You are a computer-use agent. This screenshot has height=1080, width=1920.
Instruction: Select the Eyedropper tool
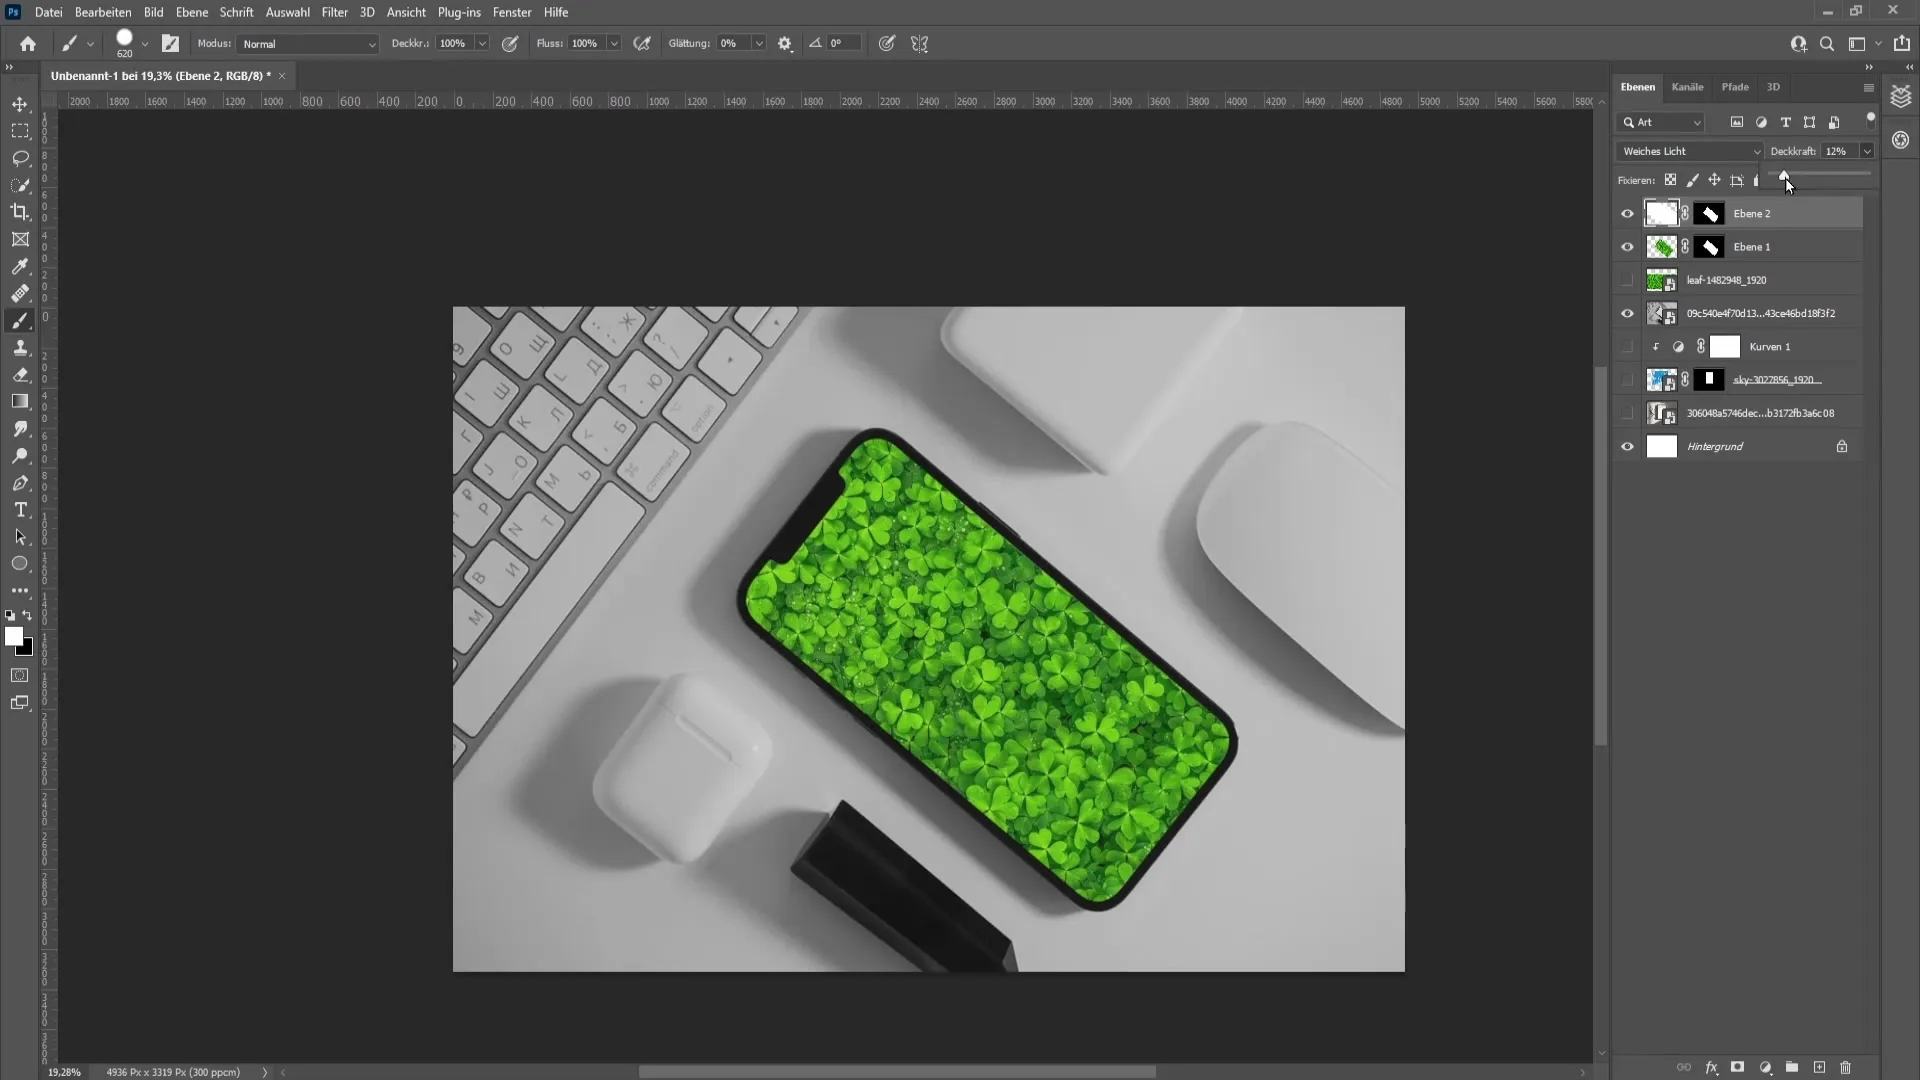tap(20, 265)
